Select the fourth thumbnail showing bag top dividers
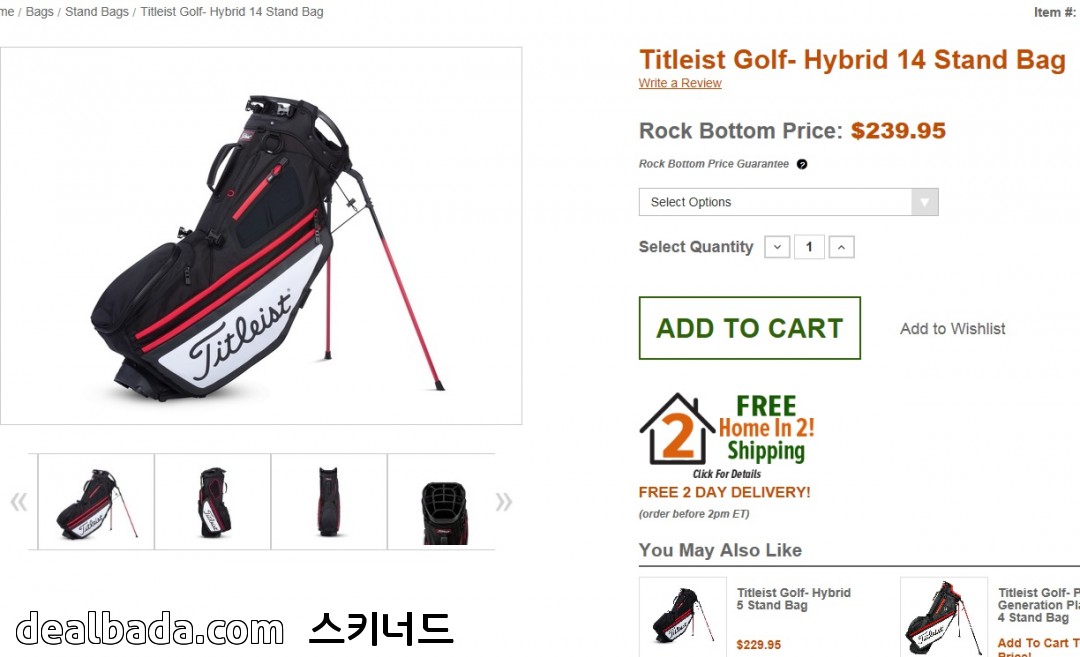 pyautogui.click(x=442, y=501)
